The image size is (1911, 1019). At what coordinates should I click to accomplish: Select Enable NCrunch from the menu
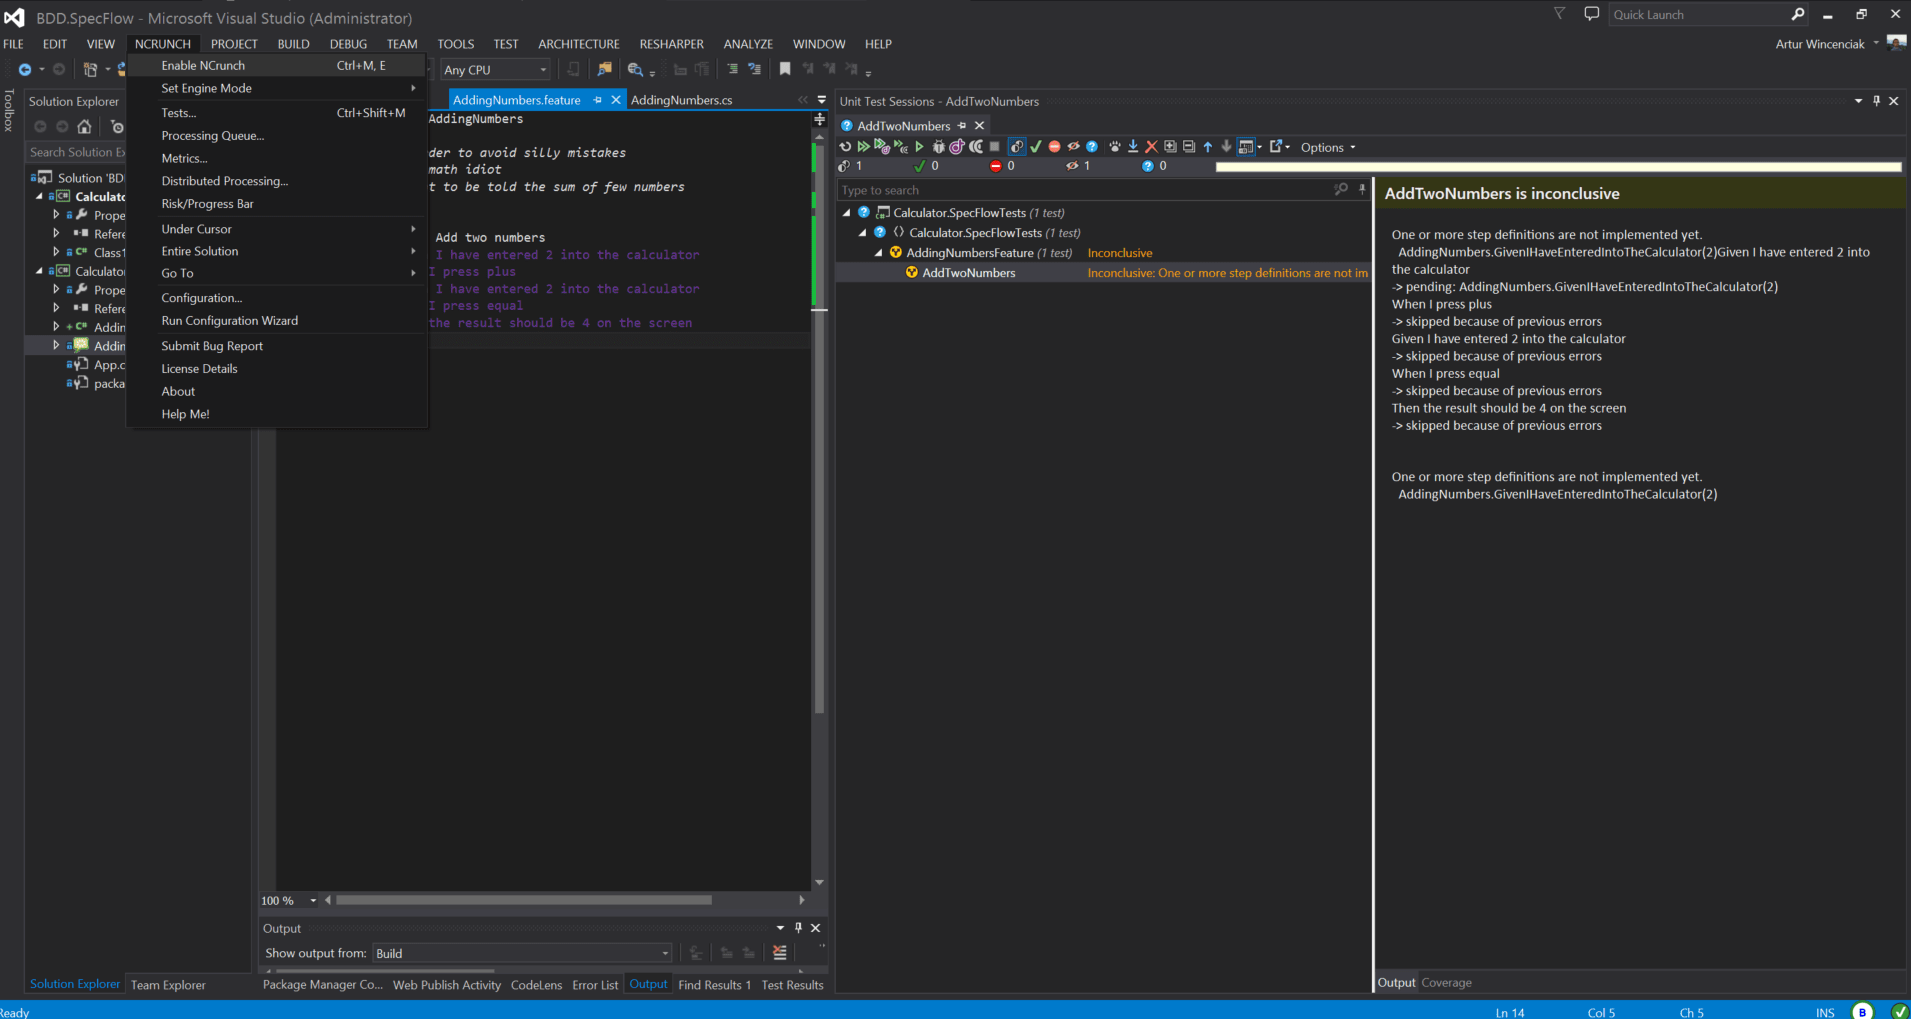[x=203, y=66]
